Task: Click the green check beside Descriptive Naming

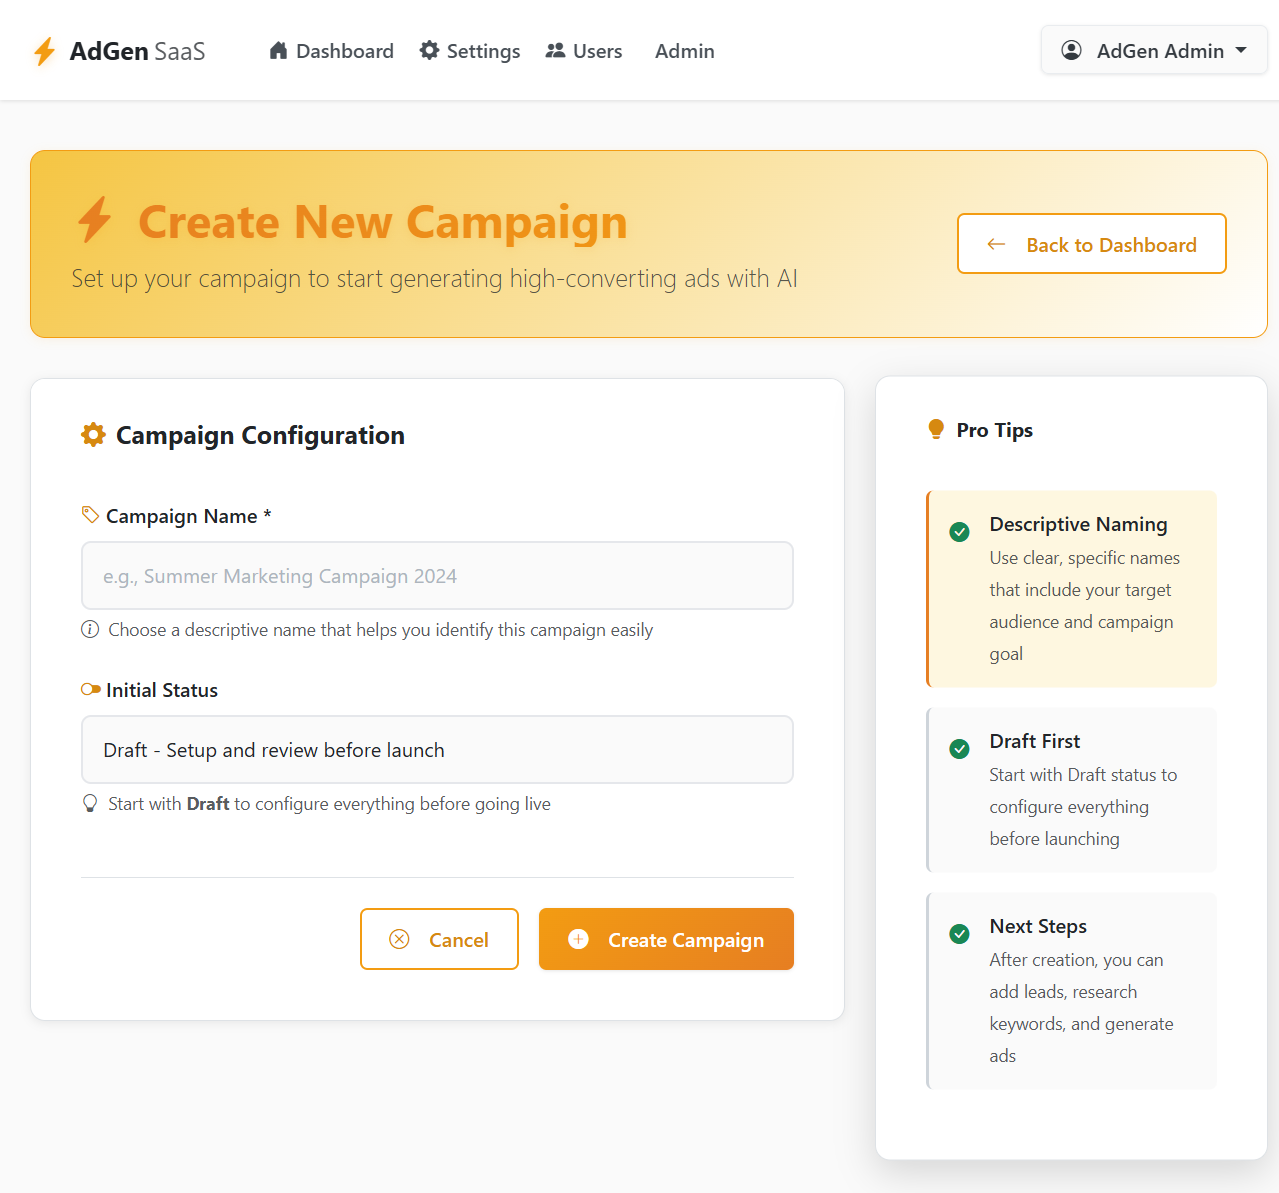Action: pyautogui.click(x=959, y=532)
